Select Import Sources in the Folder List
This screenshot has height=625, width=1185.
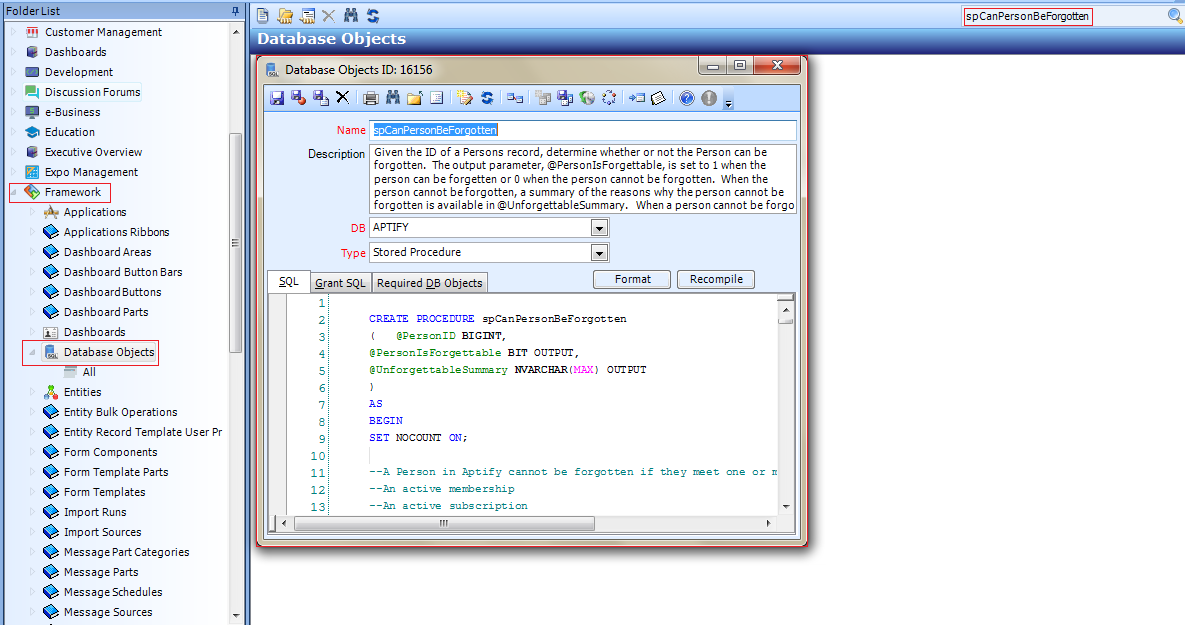(102, 532)
